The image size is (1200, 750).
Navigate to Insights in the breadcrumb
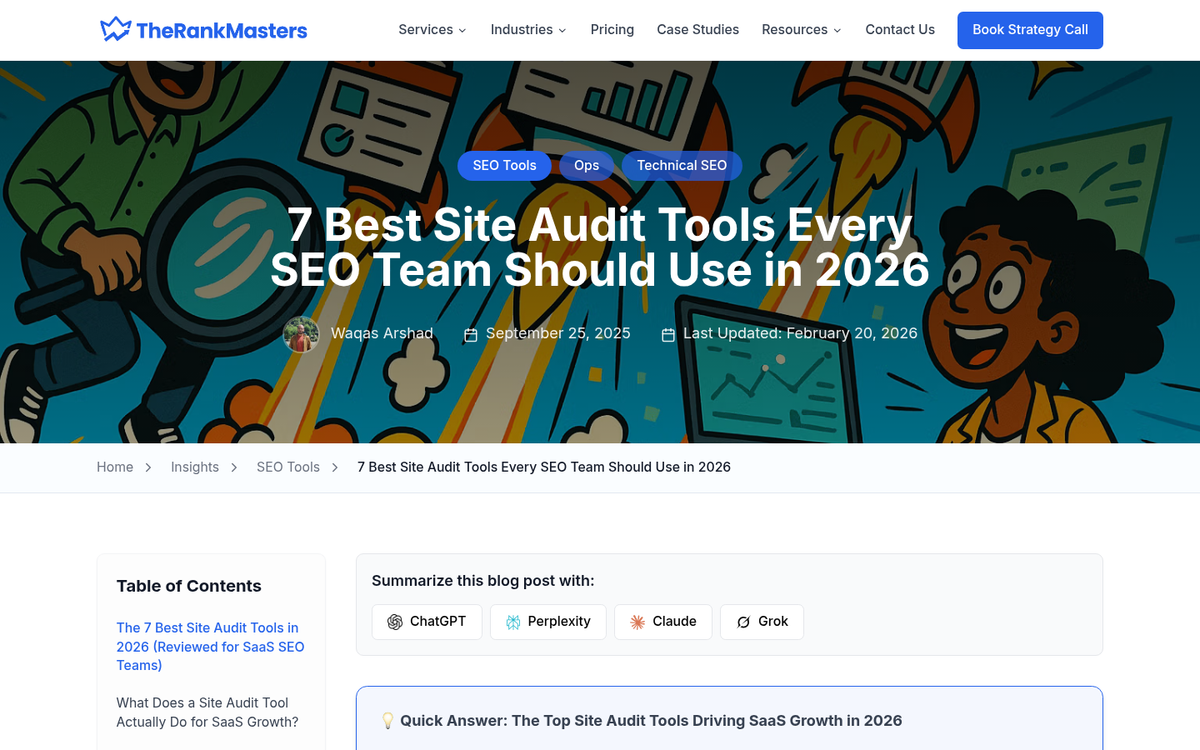pos(195,467)
